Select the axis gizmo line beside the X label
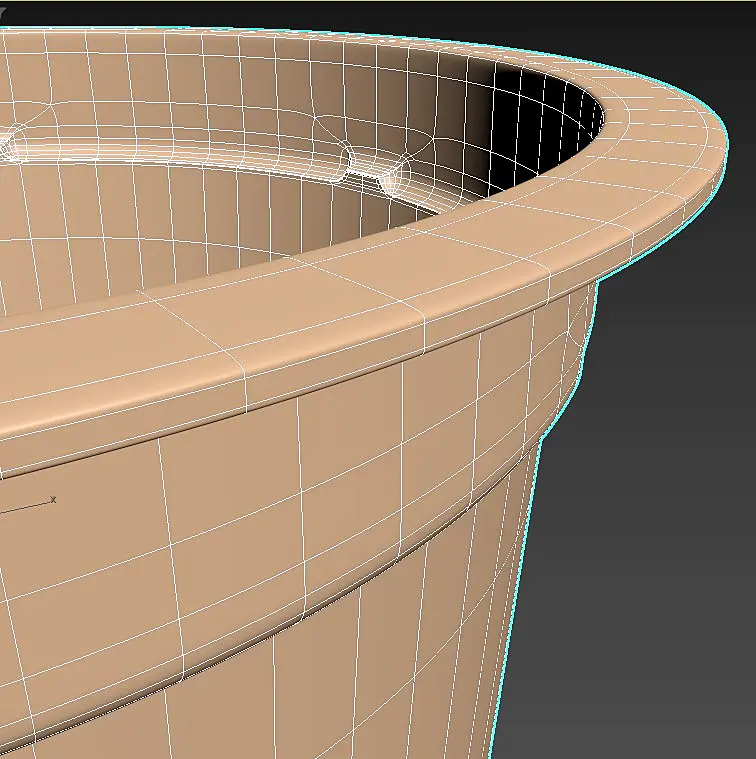Image resolution: width=756 pixels, height=759 pixels. point(24,507)
